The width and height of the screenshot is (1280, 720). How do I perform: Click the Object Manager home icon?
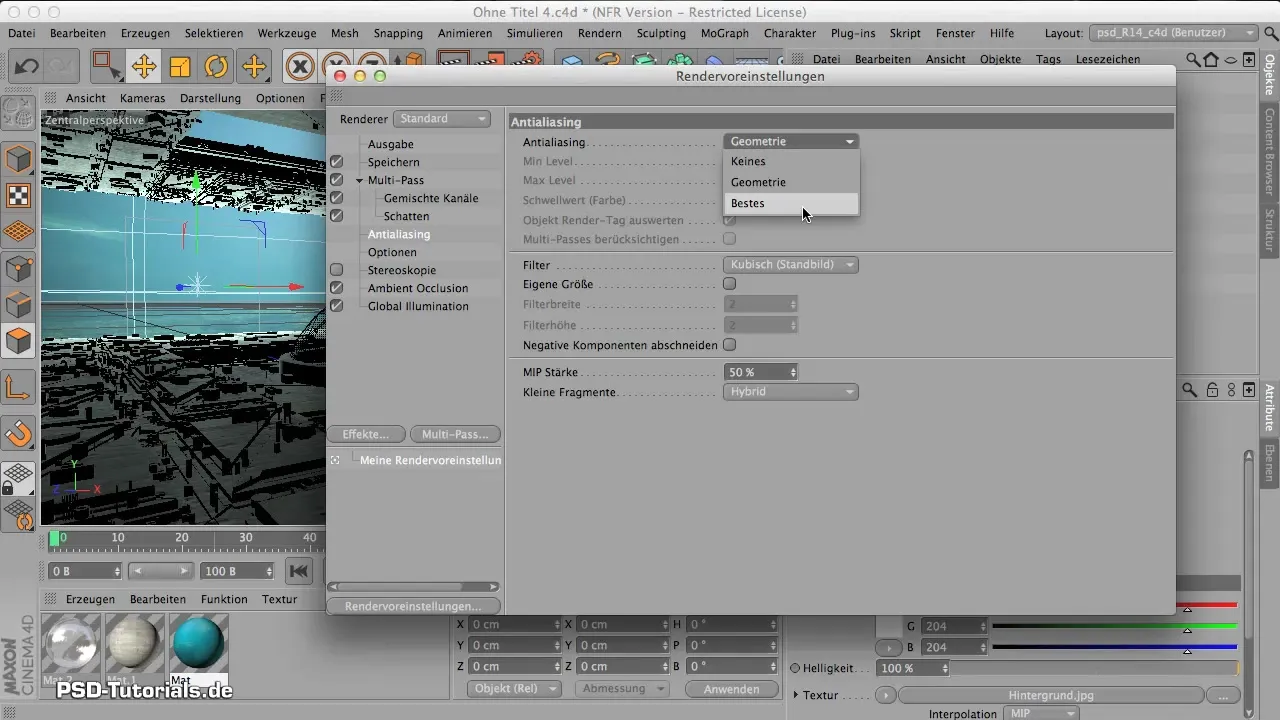click(x=1212, y=59)
